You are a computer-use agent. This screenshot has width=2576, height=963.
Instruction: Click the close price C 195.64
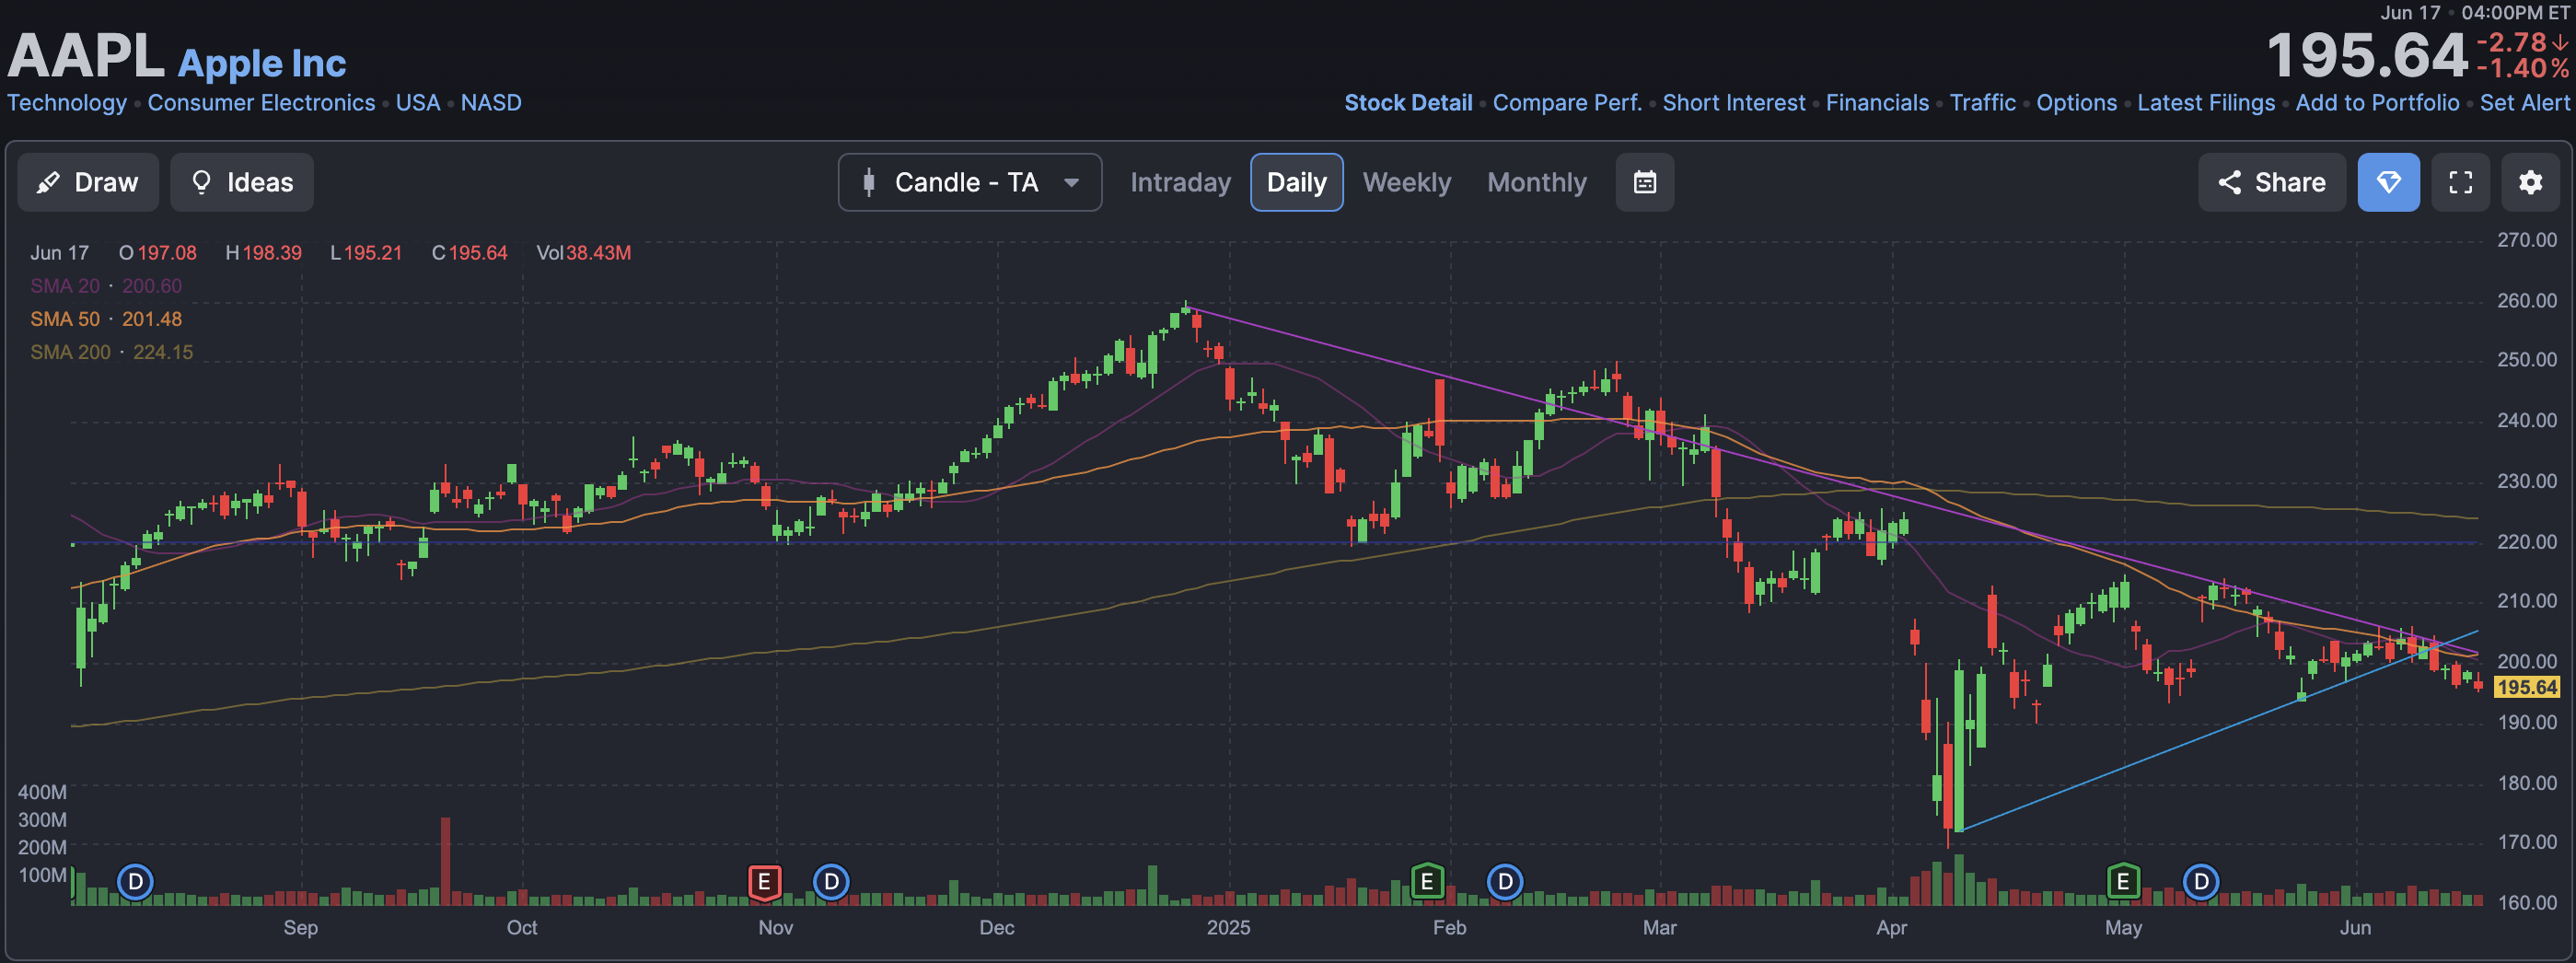pos(469,253)
